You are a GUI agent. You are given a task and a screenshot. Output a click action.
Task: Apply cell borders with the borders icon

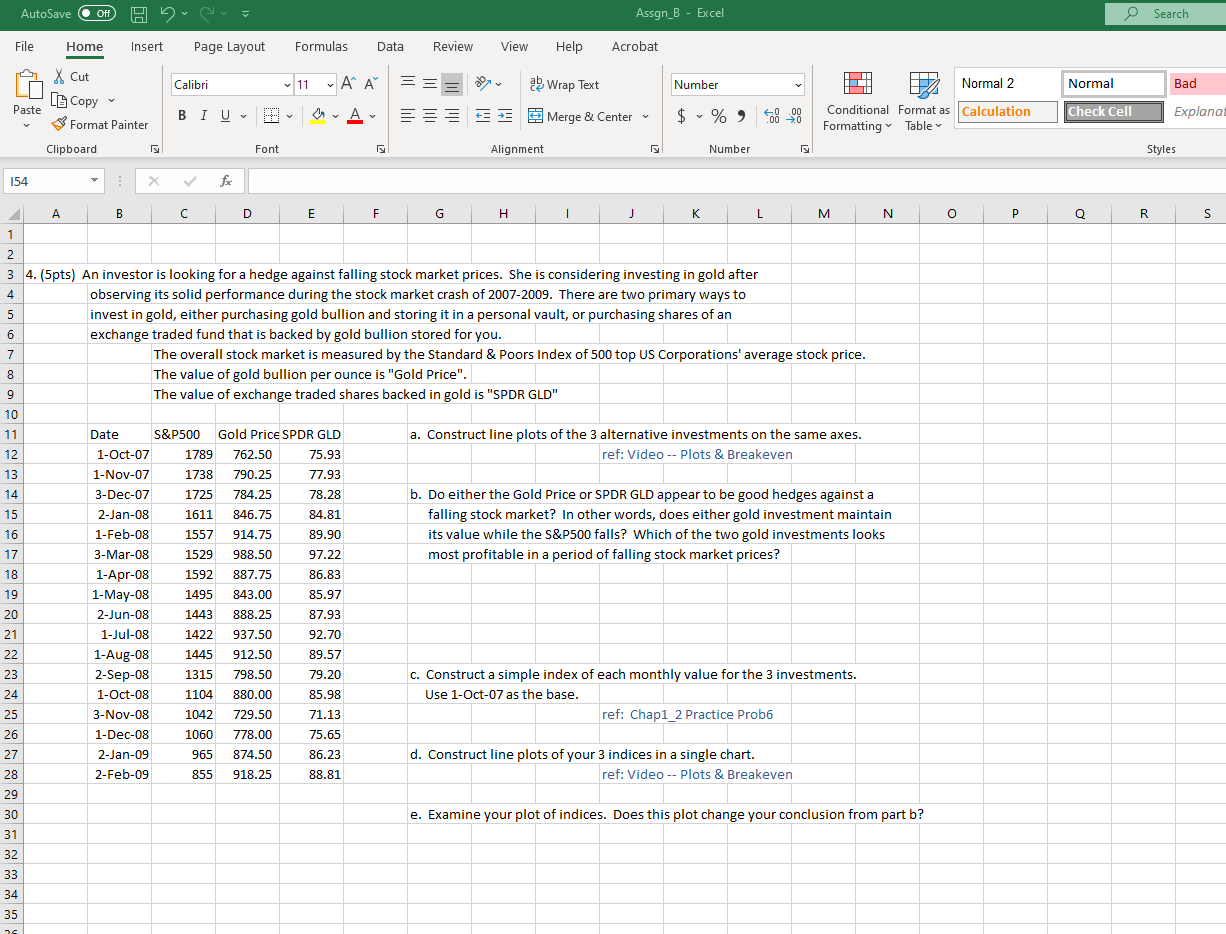pos(270,117)
